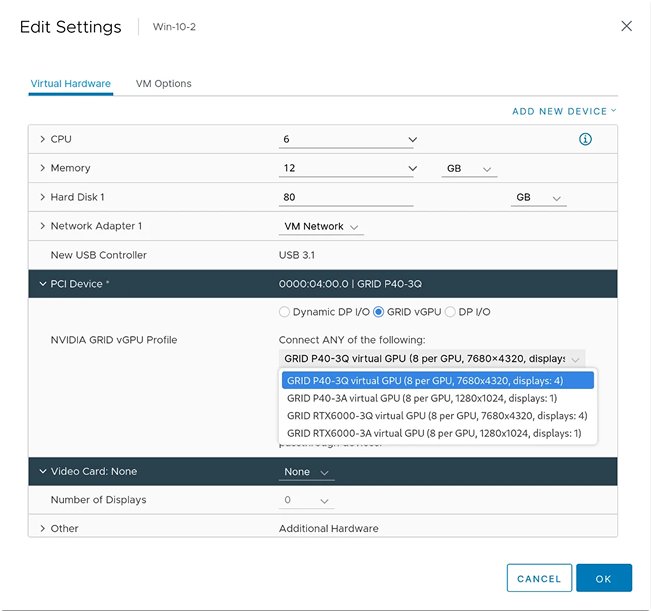Open the Memory GB unit dropdown
This screenshot has height=611, width=651.
pyautogui.click(x=469, y=169)
